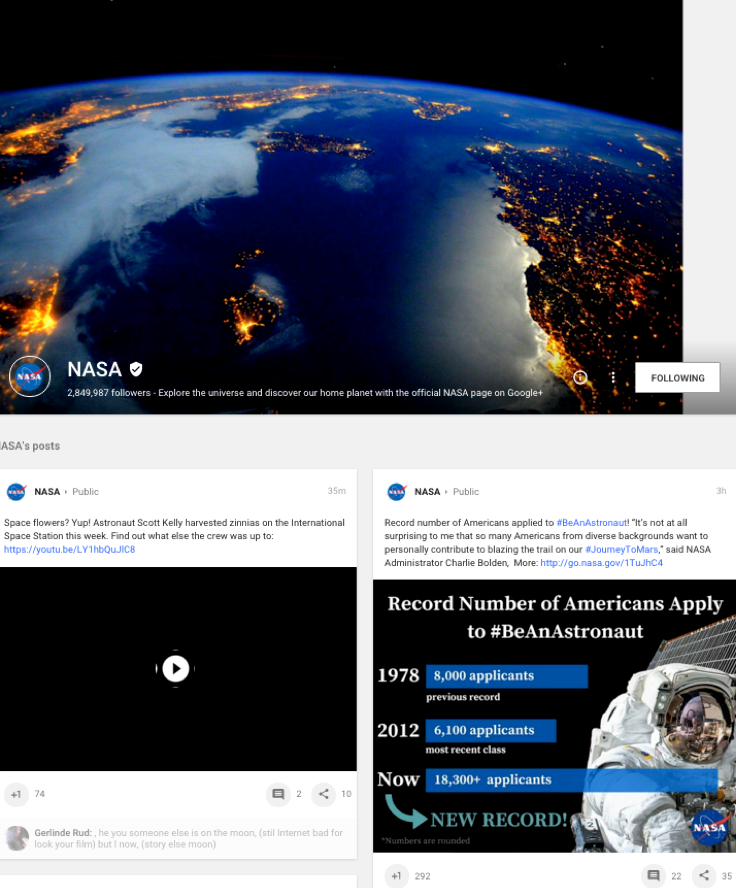Play the space flowers video
Screen dimensions: 736x888
[x=176, y=669]
